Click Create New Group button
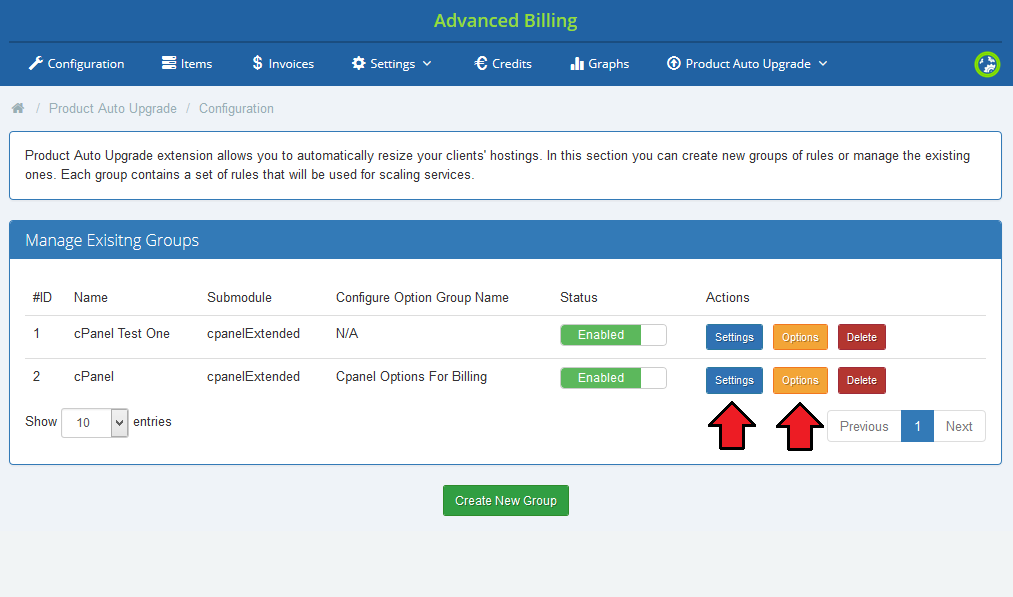This screenshot has width=1013, height=597. [x=506, y=501]
